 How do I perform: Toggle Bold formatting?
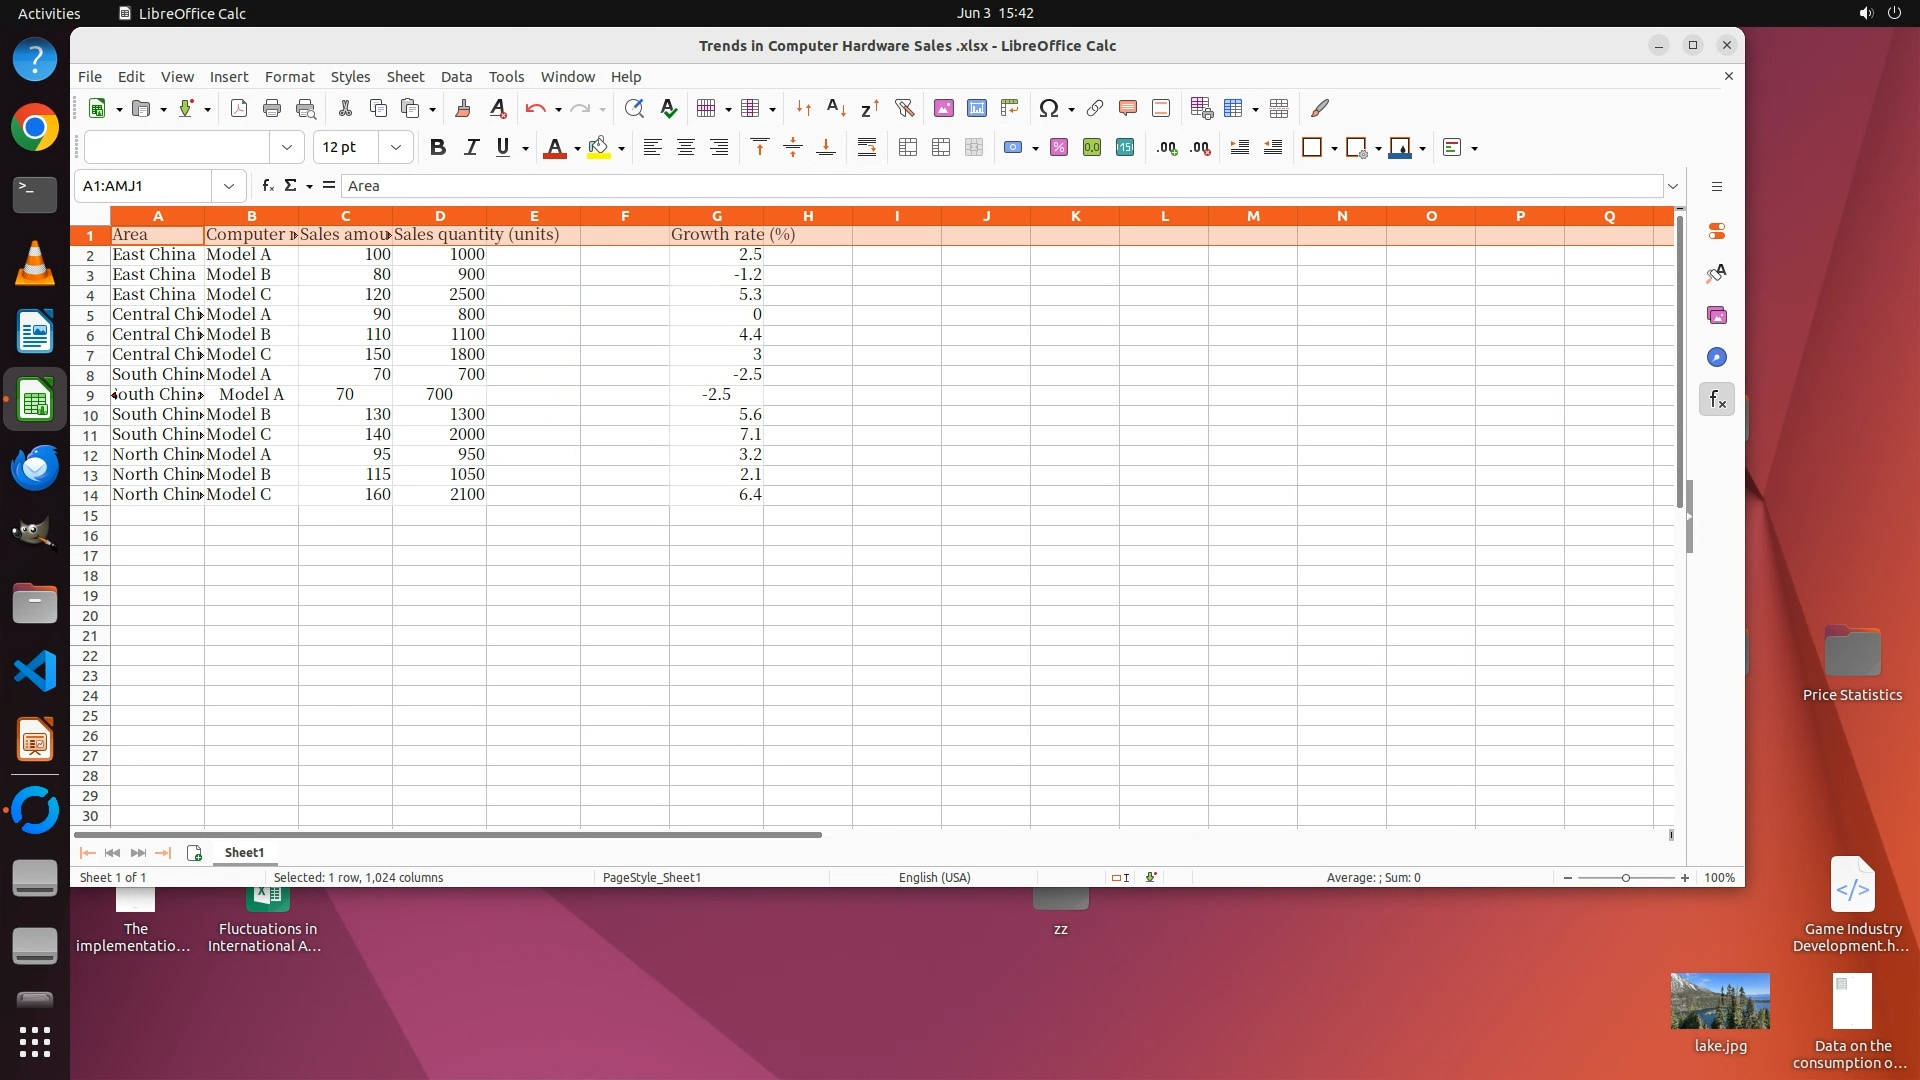(437, 148)
